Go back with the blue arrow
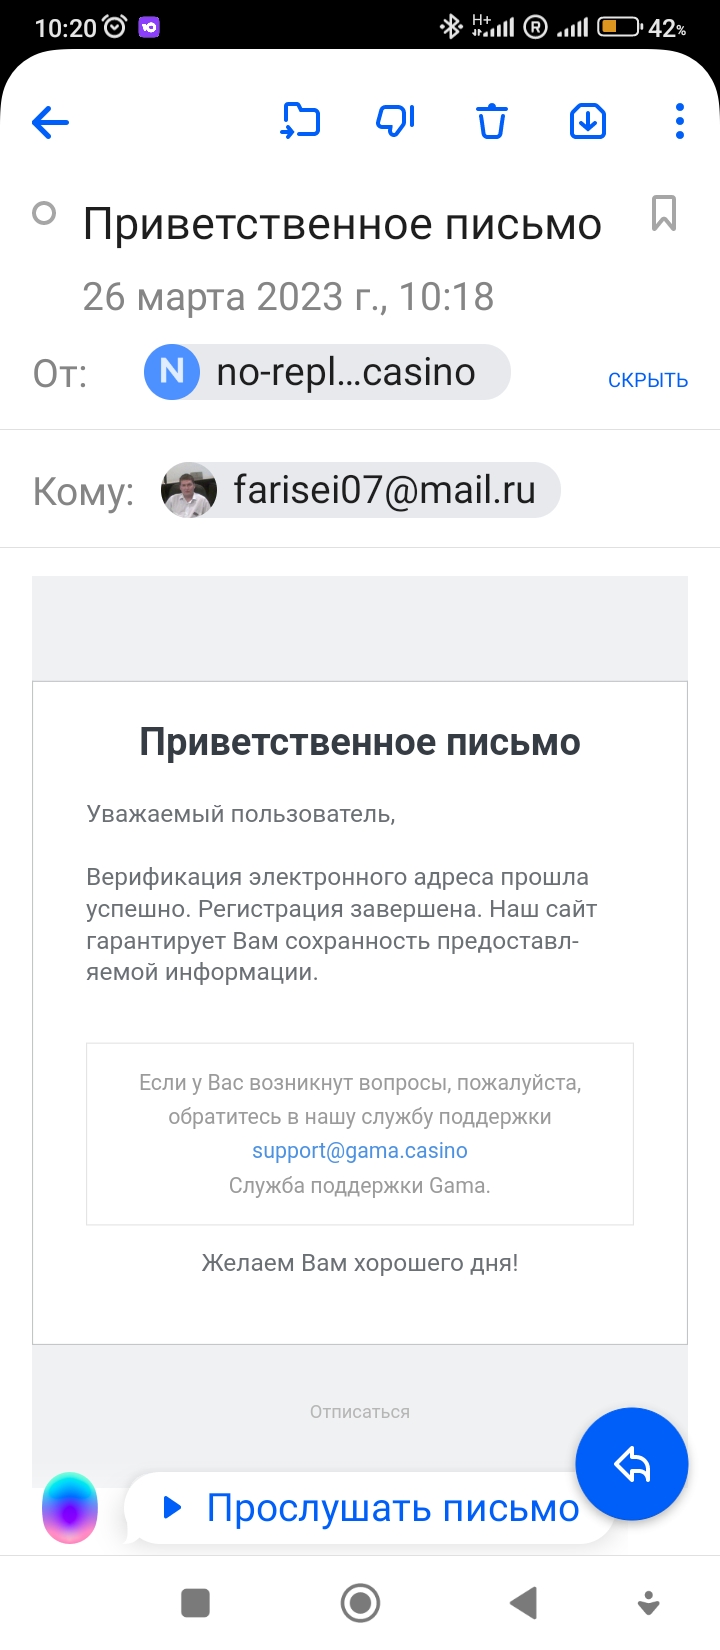This screenshot has height=1650, width=720. point(50,122)
